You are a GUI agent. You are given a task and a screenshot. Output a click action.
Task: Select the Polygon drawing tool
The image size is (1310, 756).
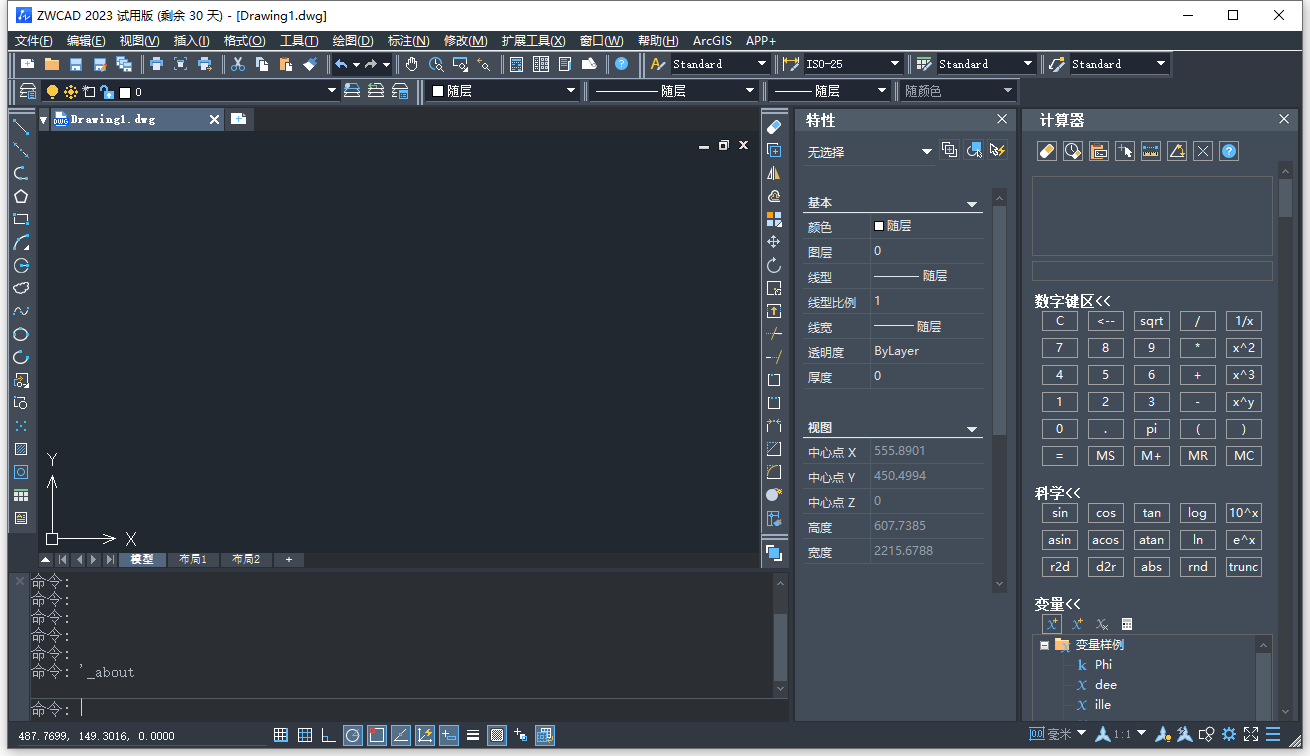21,196
